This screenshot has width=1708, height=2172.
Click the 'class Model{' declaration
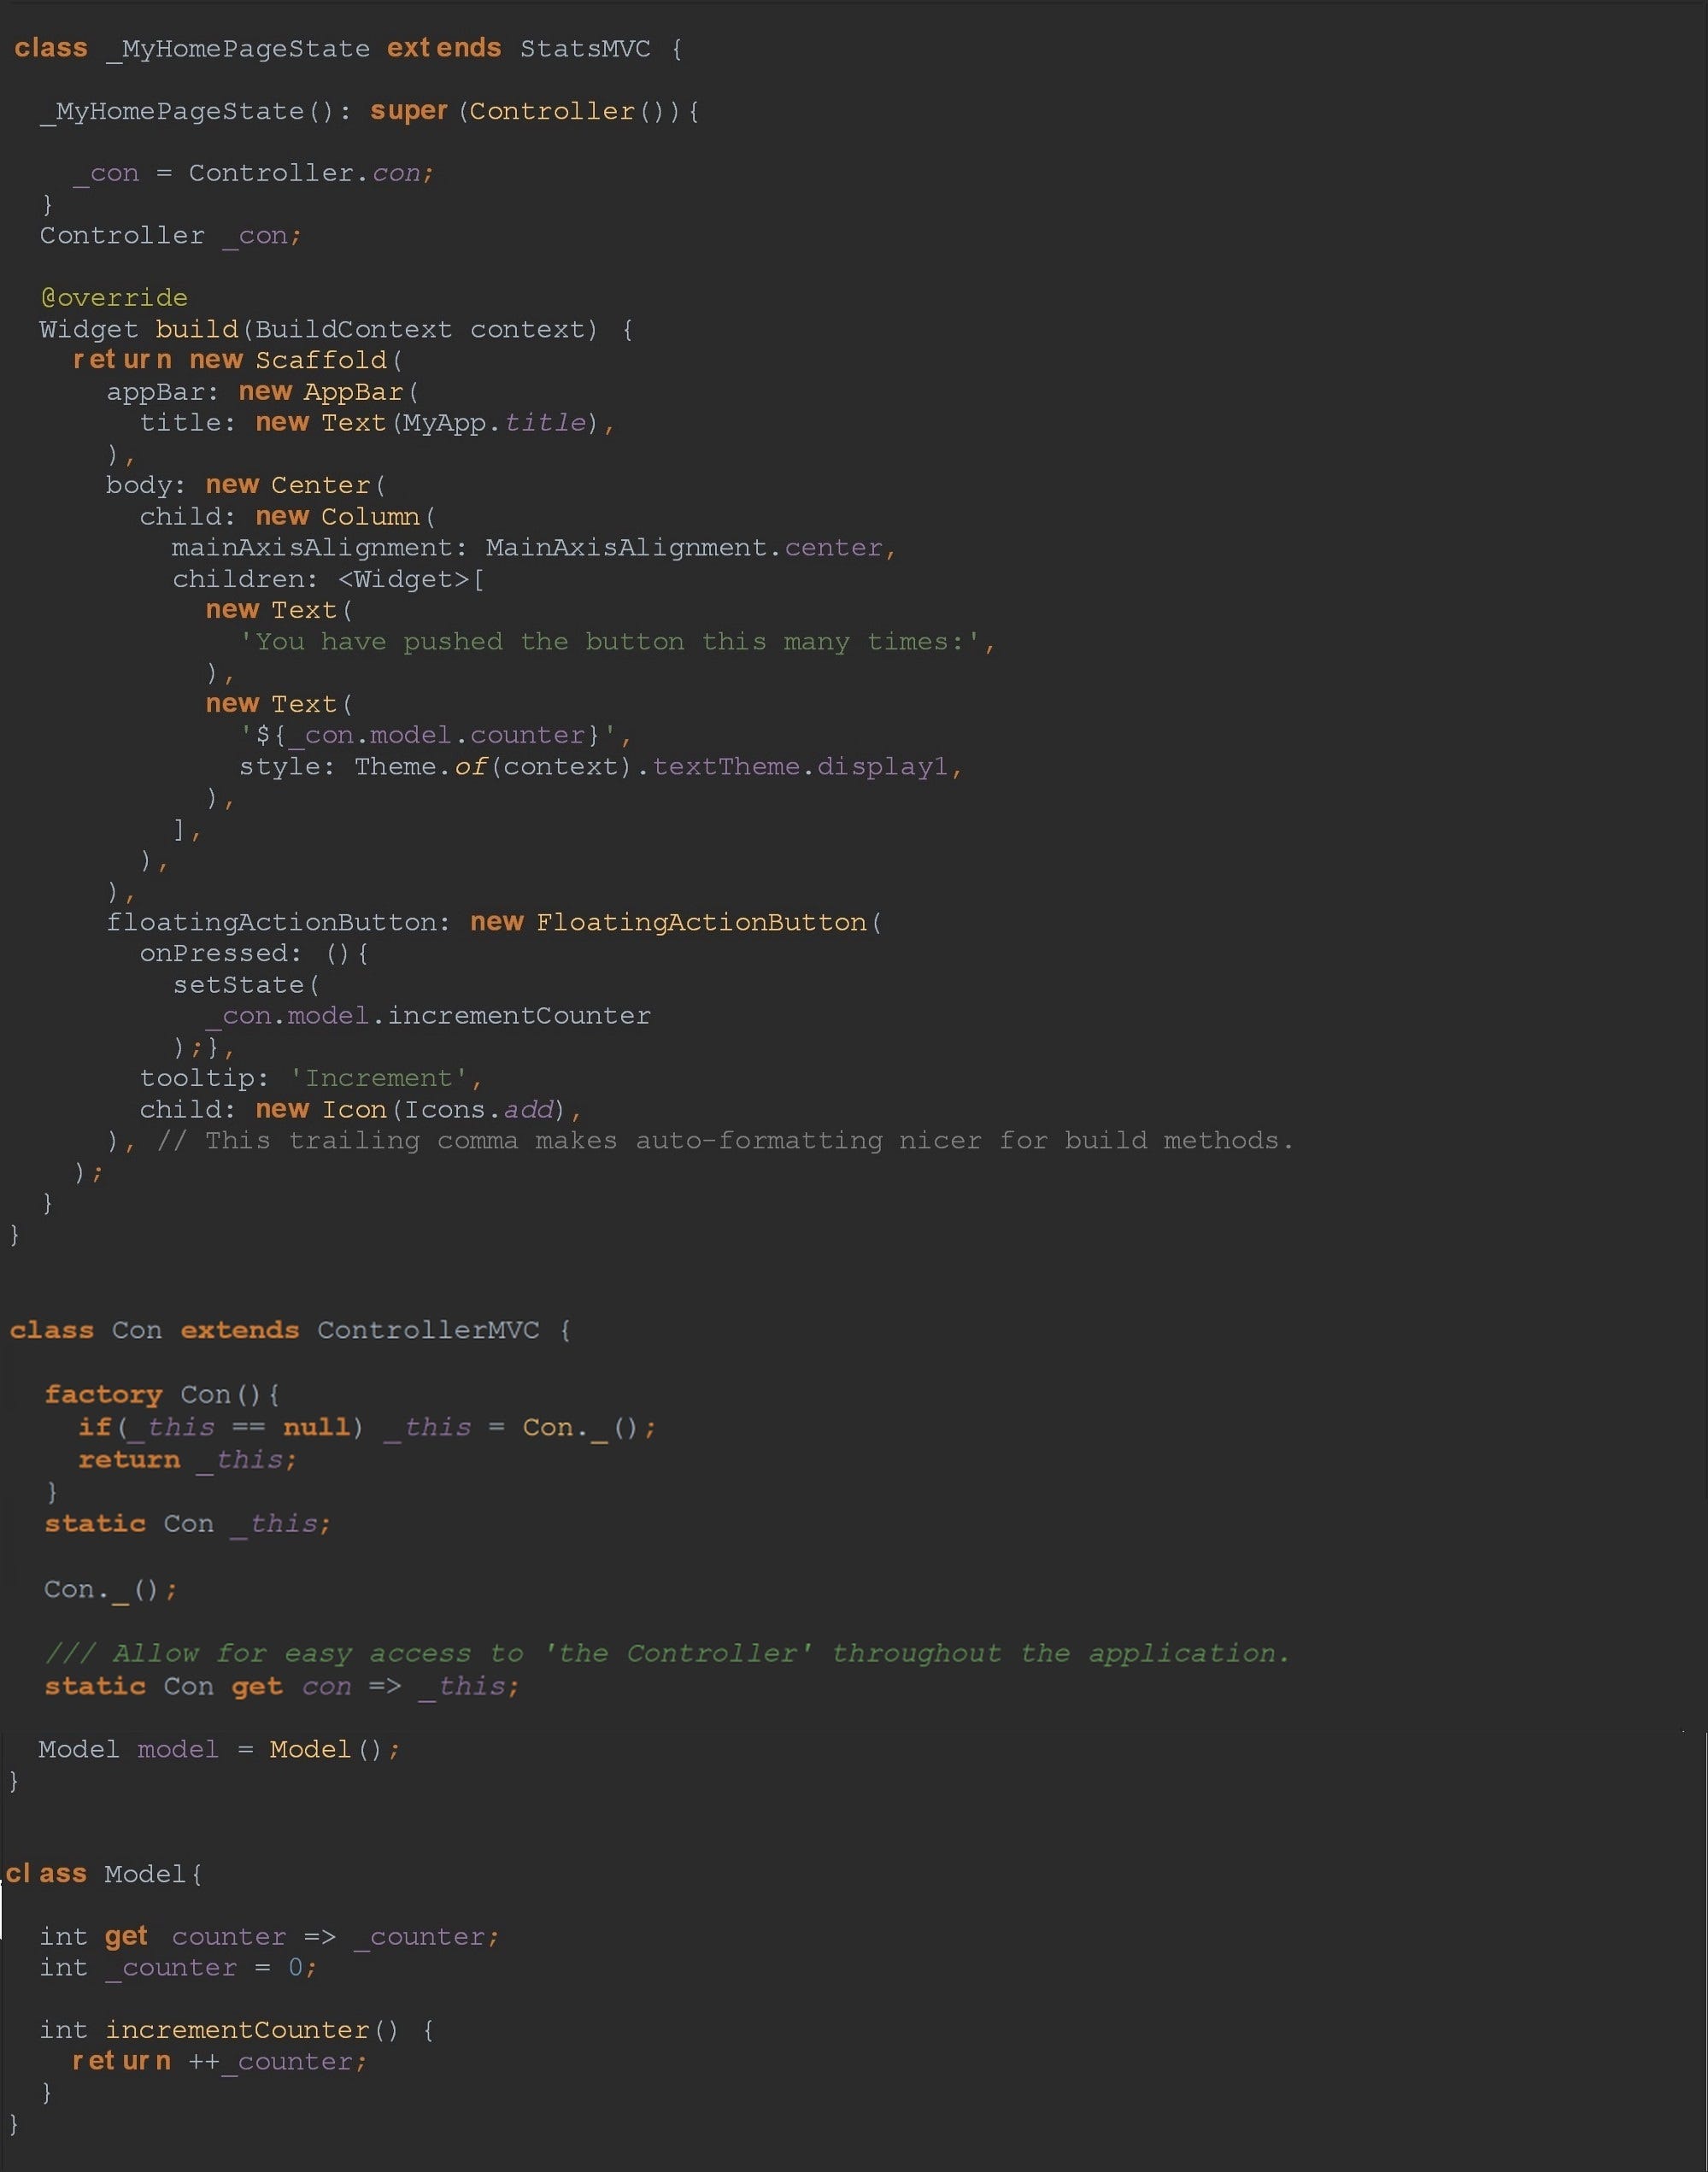(x=104, y=1874)
